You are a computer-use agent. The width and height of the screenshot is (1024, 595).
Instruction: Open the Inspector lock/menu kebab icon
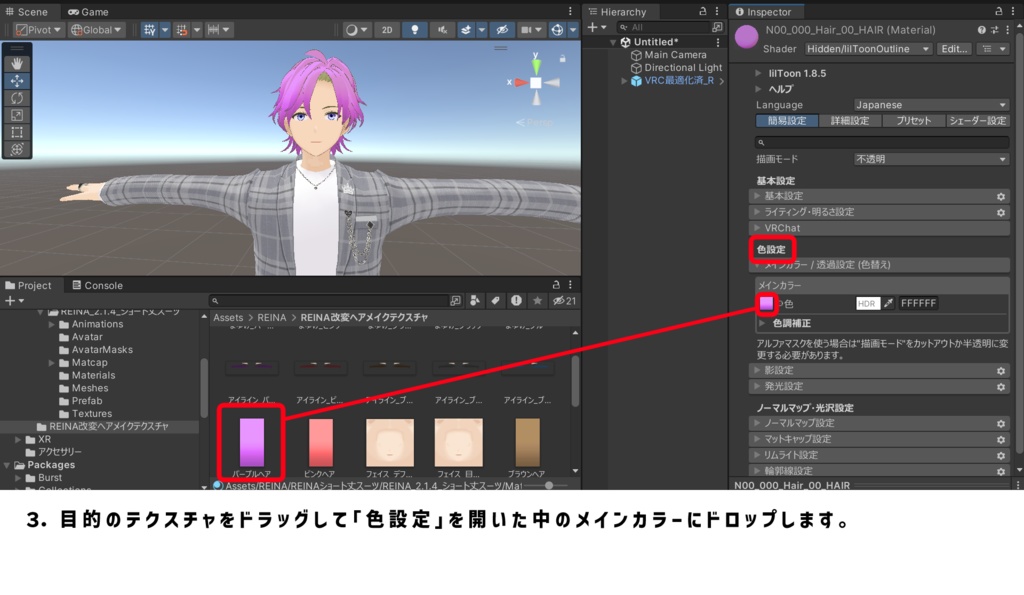click(1015, 11)
